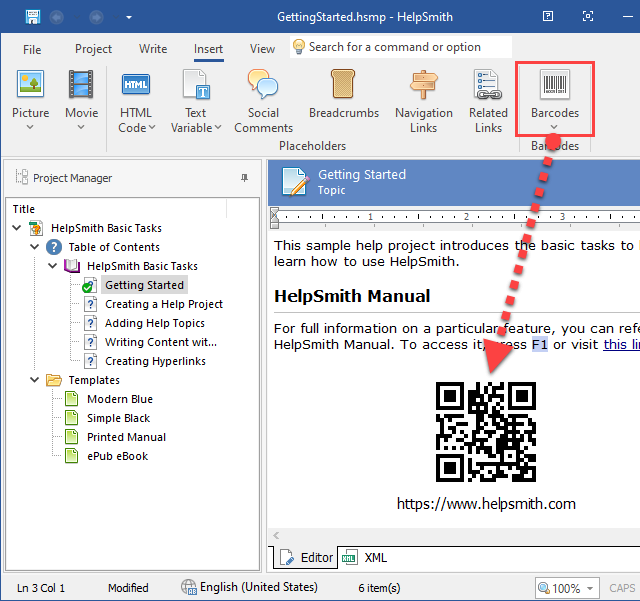Select the Creating Hyperlinks topic
The image size is (640, 601).
click(155, 361)
